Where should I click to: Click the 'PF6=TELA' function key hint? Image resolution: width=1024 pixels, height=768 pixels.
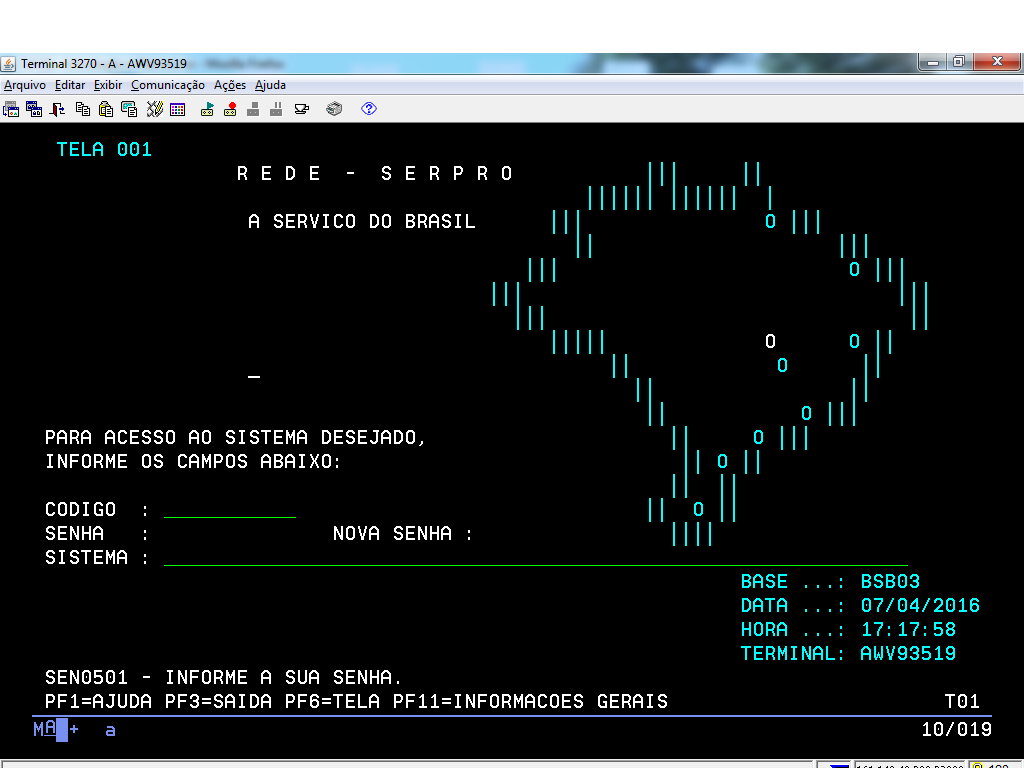pos(332,701)
